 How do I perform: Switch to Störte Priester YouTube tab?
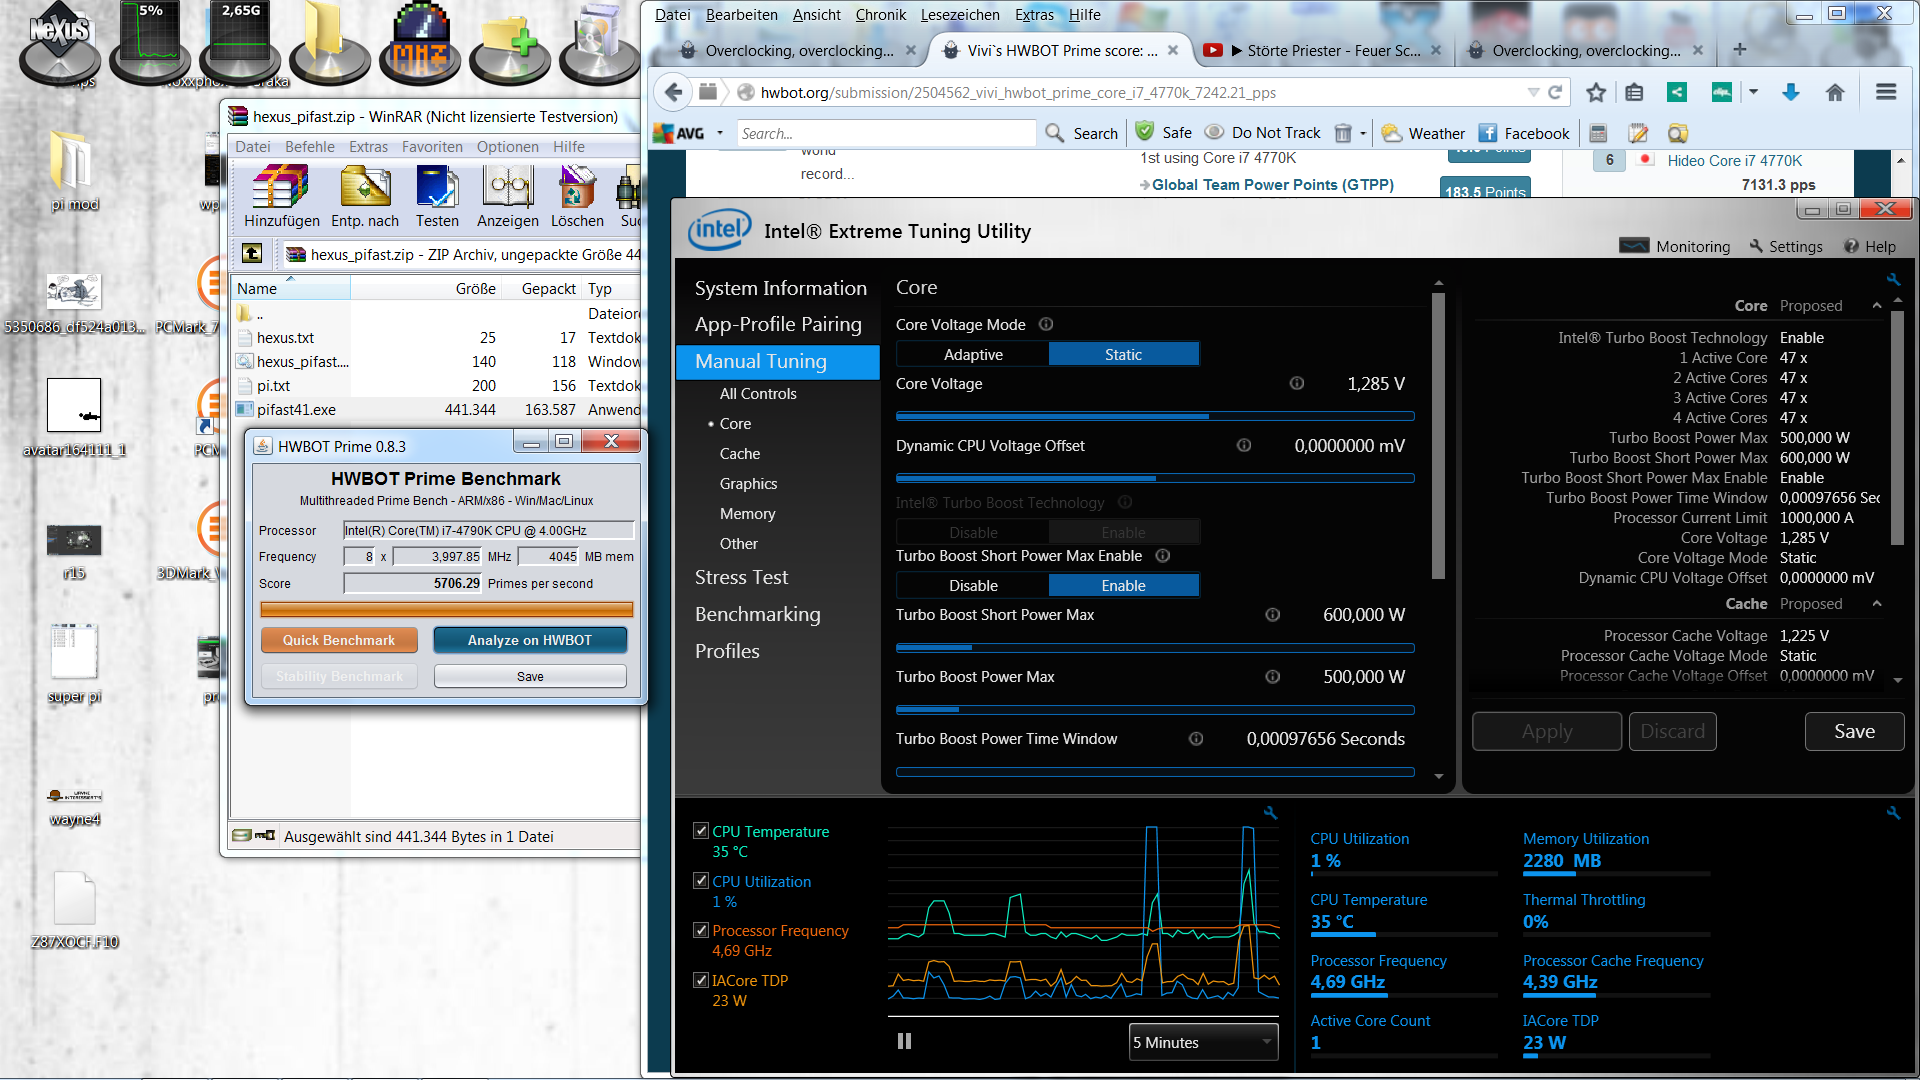(1321, 50)
